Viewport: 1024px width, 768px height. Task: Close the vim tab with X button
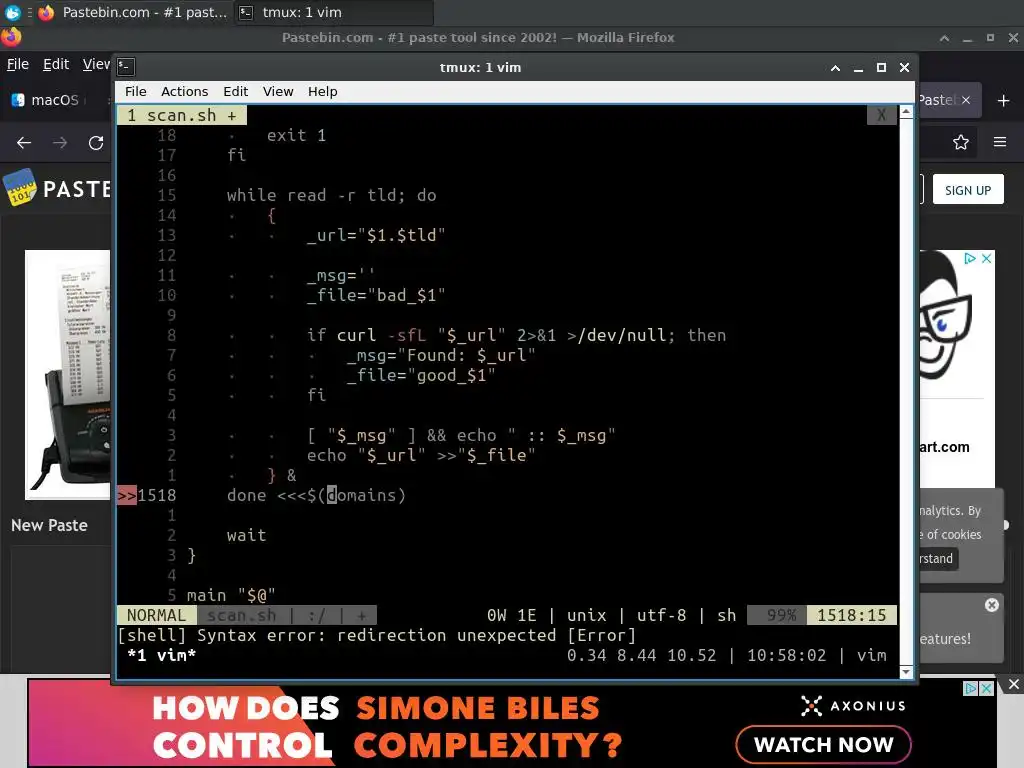coord(882,116)
